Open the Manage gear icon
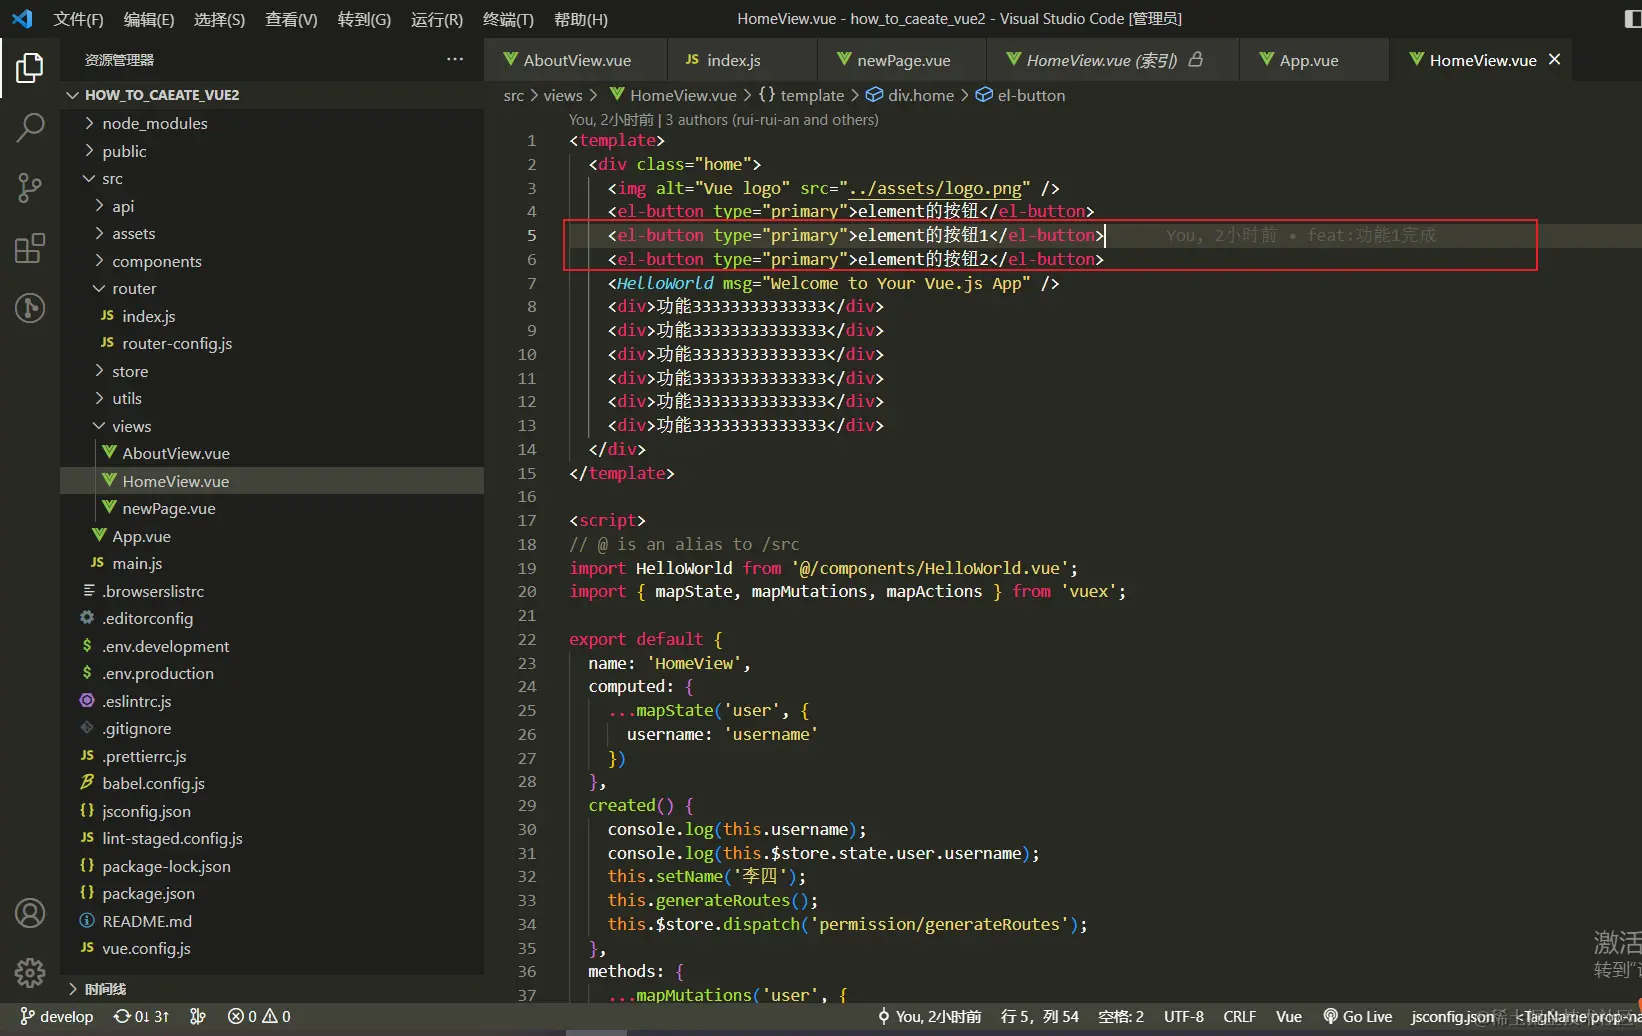 [x=30, y=972]
